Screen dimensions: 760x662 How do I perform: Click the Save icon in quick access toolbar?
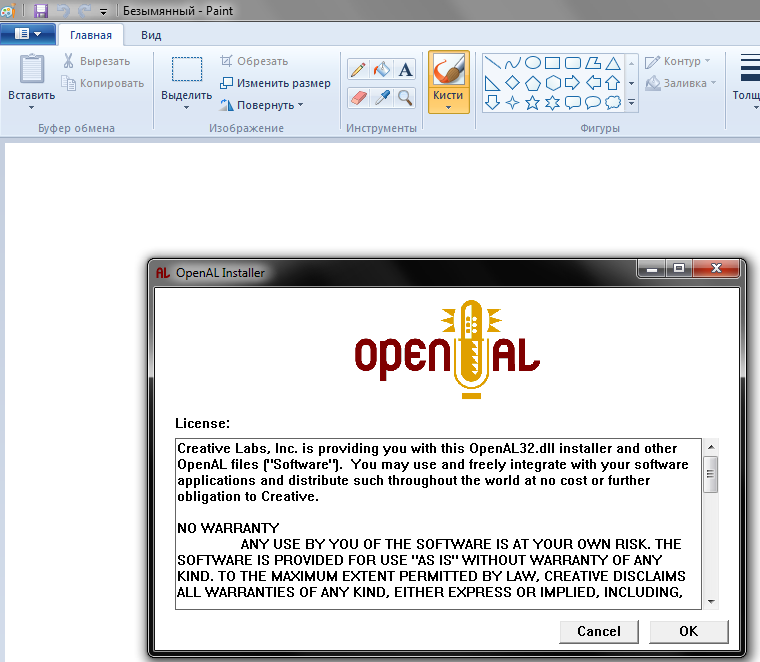(x=41, y=11)
